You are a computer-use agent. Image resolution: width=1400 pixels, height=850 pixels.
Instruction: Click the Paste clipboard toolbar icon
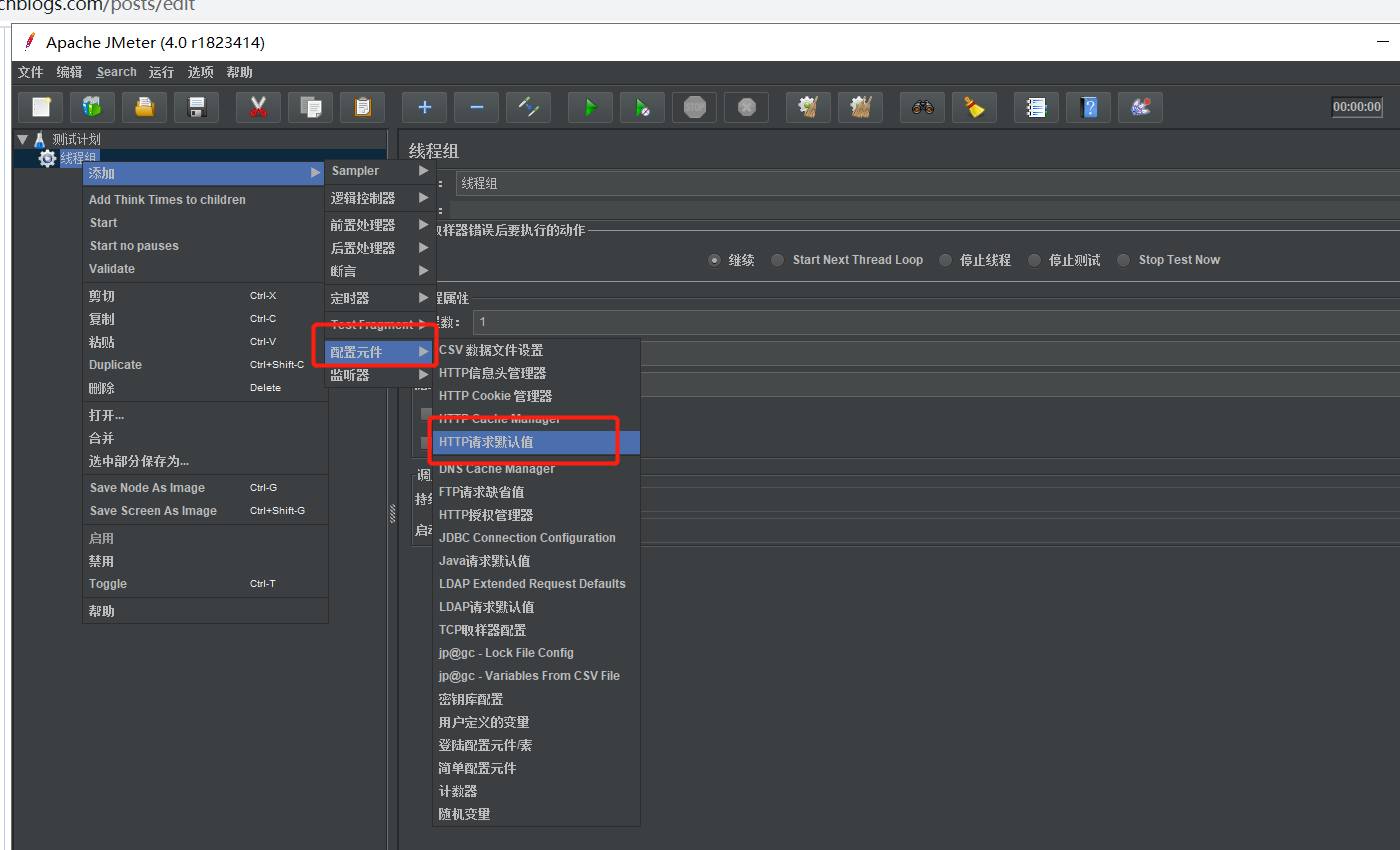click(363, 107)
